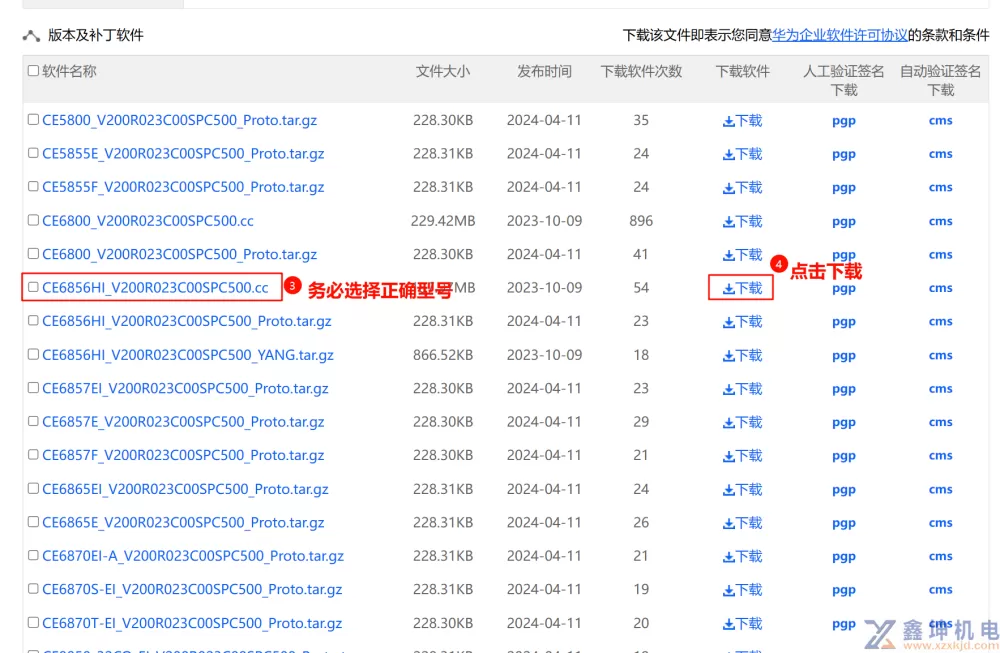Download CE6857EI_V200R023C00SPC500_Proto.tar.gz file
The image size is (1000, 653).
(x=742, y=388)
